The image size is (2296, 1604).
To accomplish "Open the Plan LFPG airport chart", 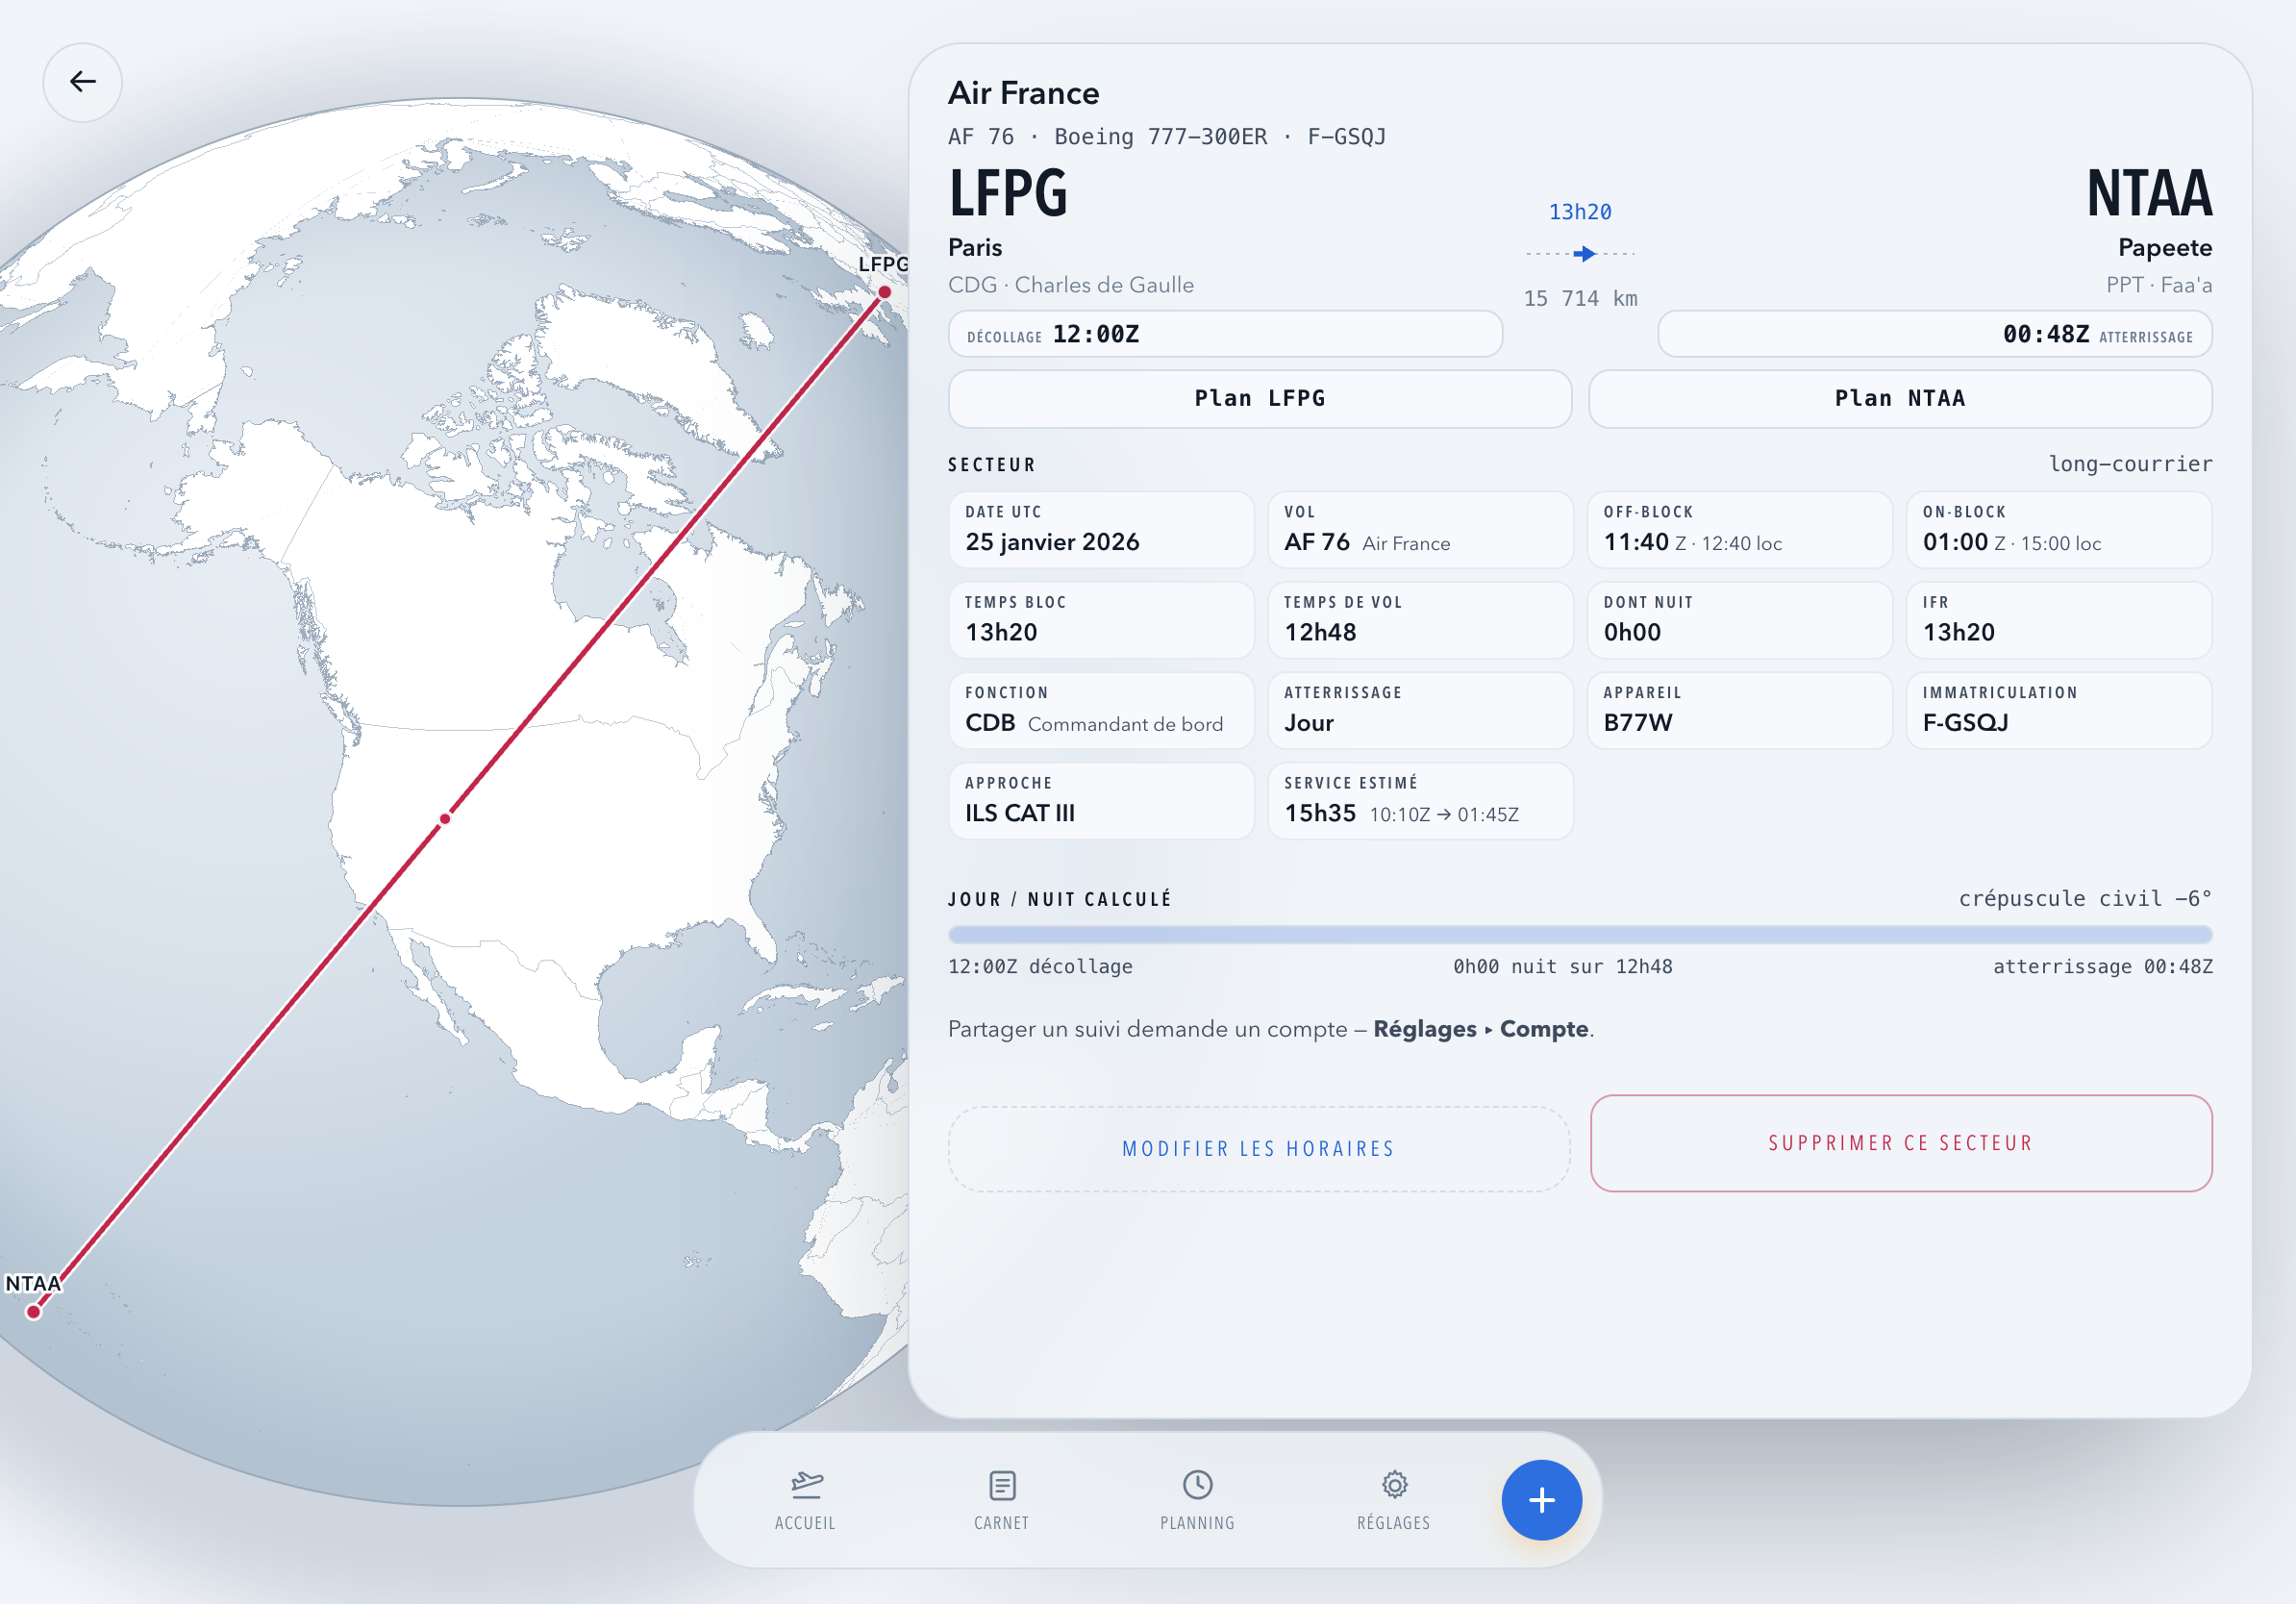I will pos(1259,398).
